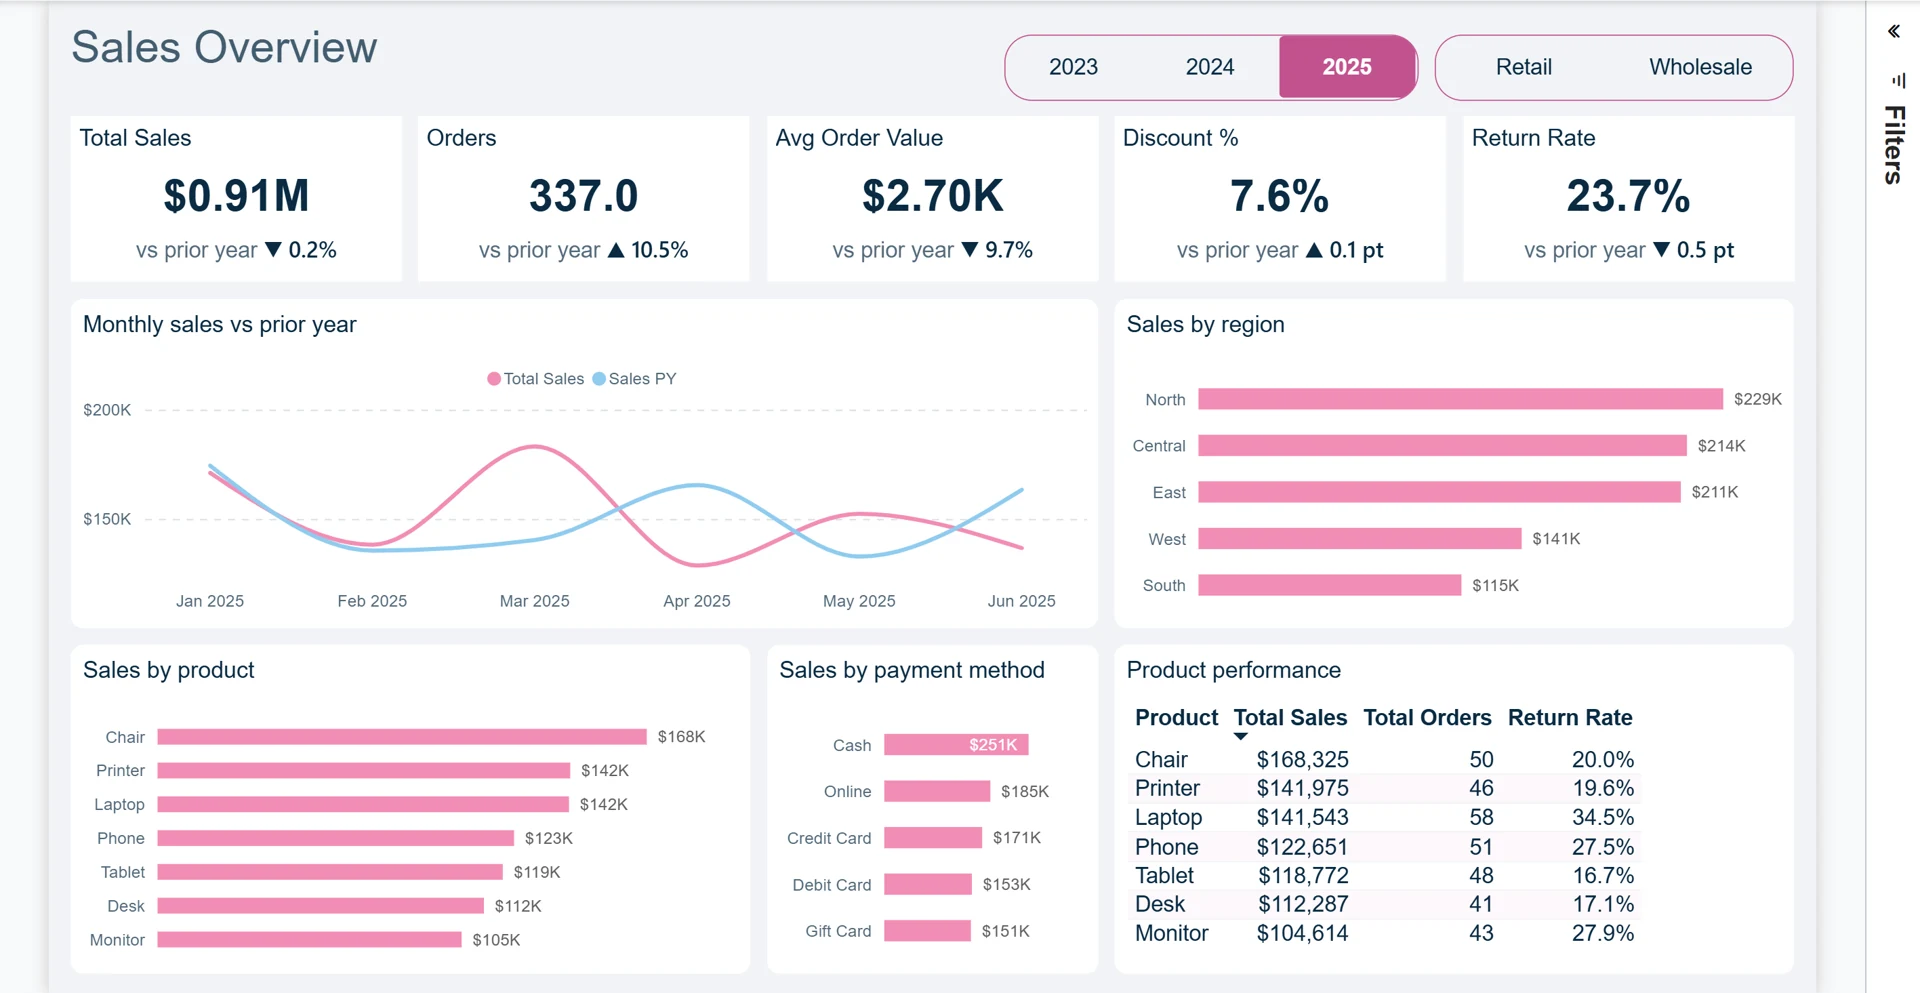Viewport: 1920px width, 993px height.
Task: Select the South region bar
Action: point(1329,585)
